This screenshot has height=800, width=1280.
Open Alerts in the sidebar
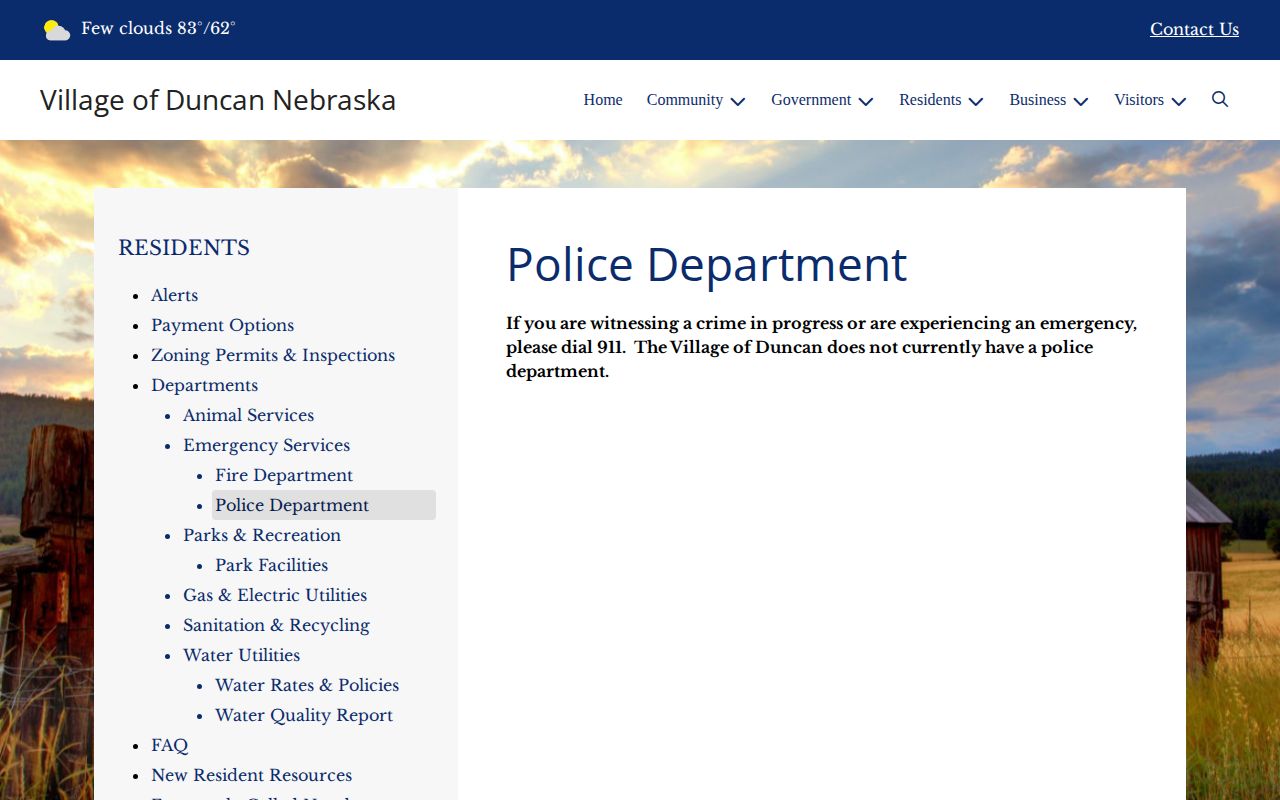pyautogui.click(x=175, y=295)
